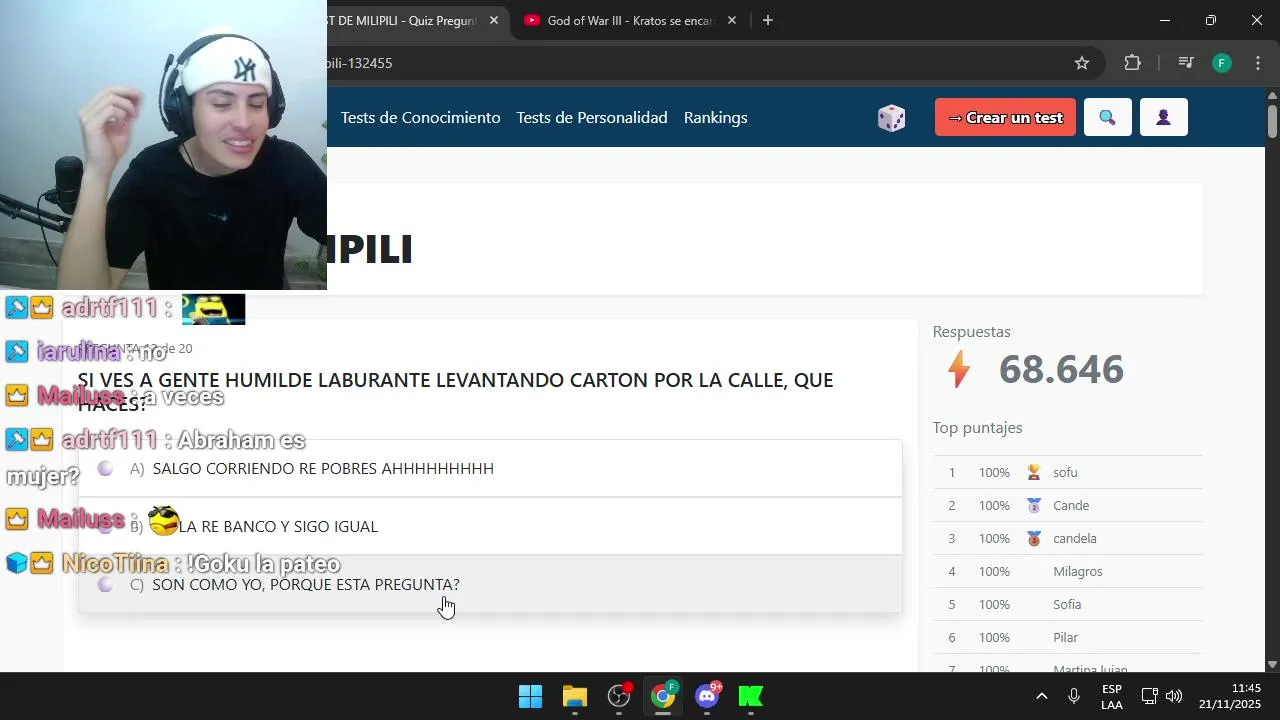This screenshot has width=1280, height=720.
Task: Click ranking entry 'Pilar'
Action: pyautogui.click(x=1065, y=637)
